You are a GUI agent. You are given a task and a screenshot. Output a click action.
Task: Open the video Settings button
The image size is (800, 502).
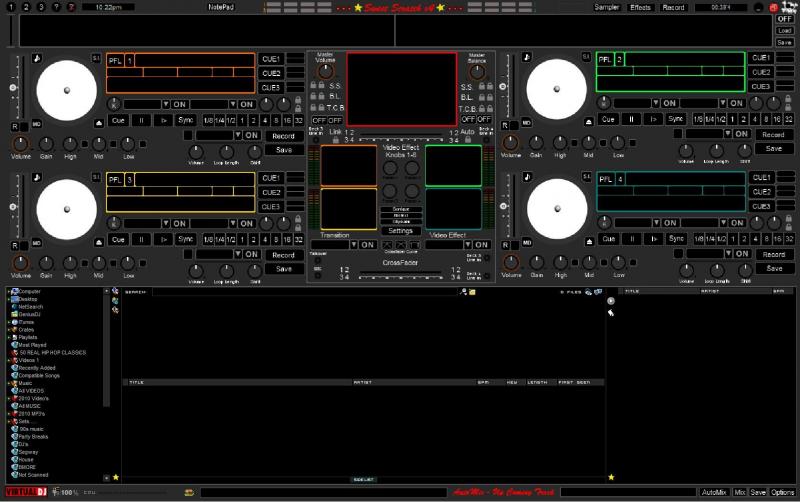click(x=401, y=231)
